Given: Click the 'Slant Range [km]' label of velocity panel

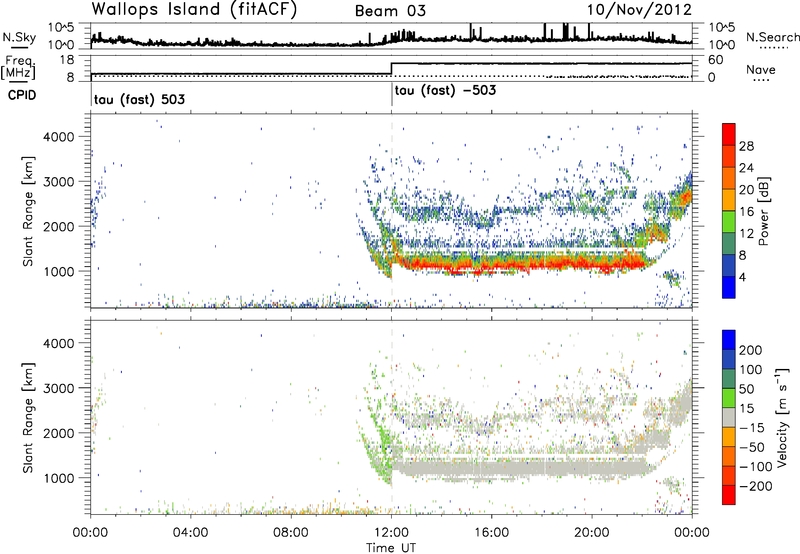Looking at the screenshot, I should tap(28, 418).
